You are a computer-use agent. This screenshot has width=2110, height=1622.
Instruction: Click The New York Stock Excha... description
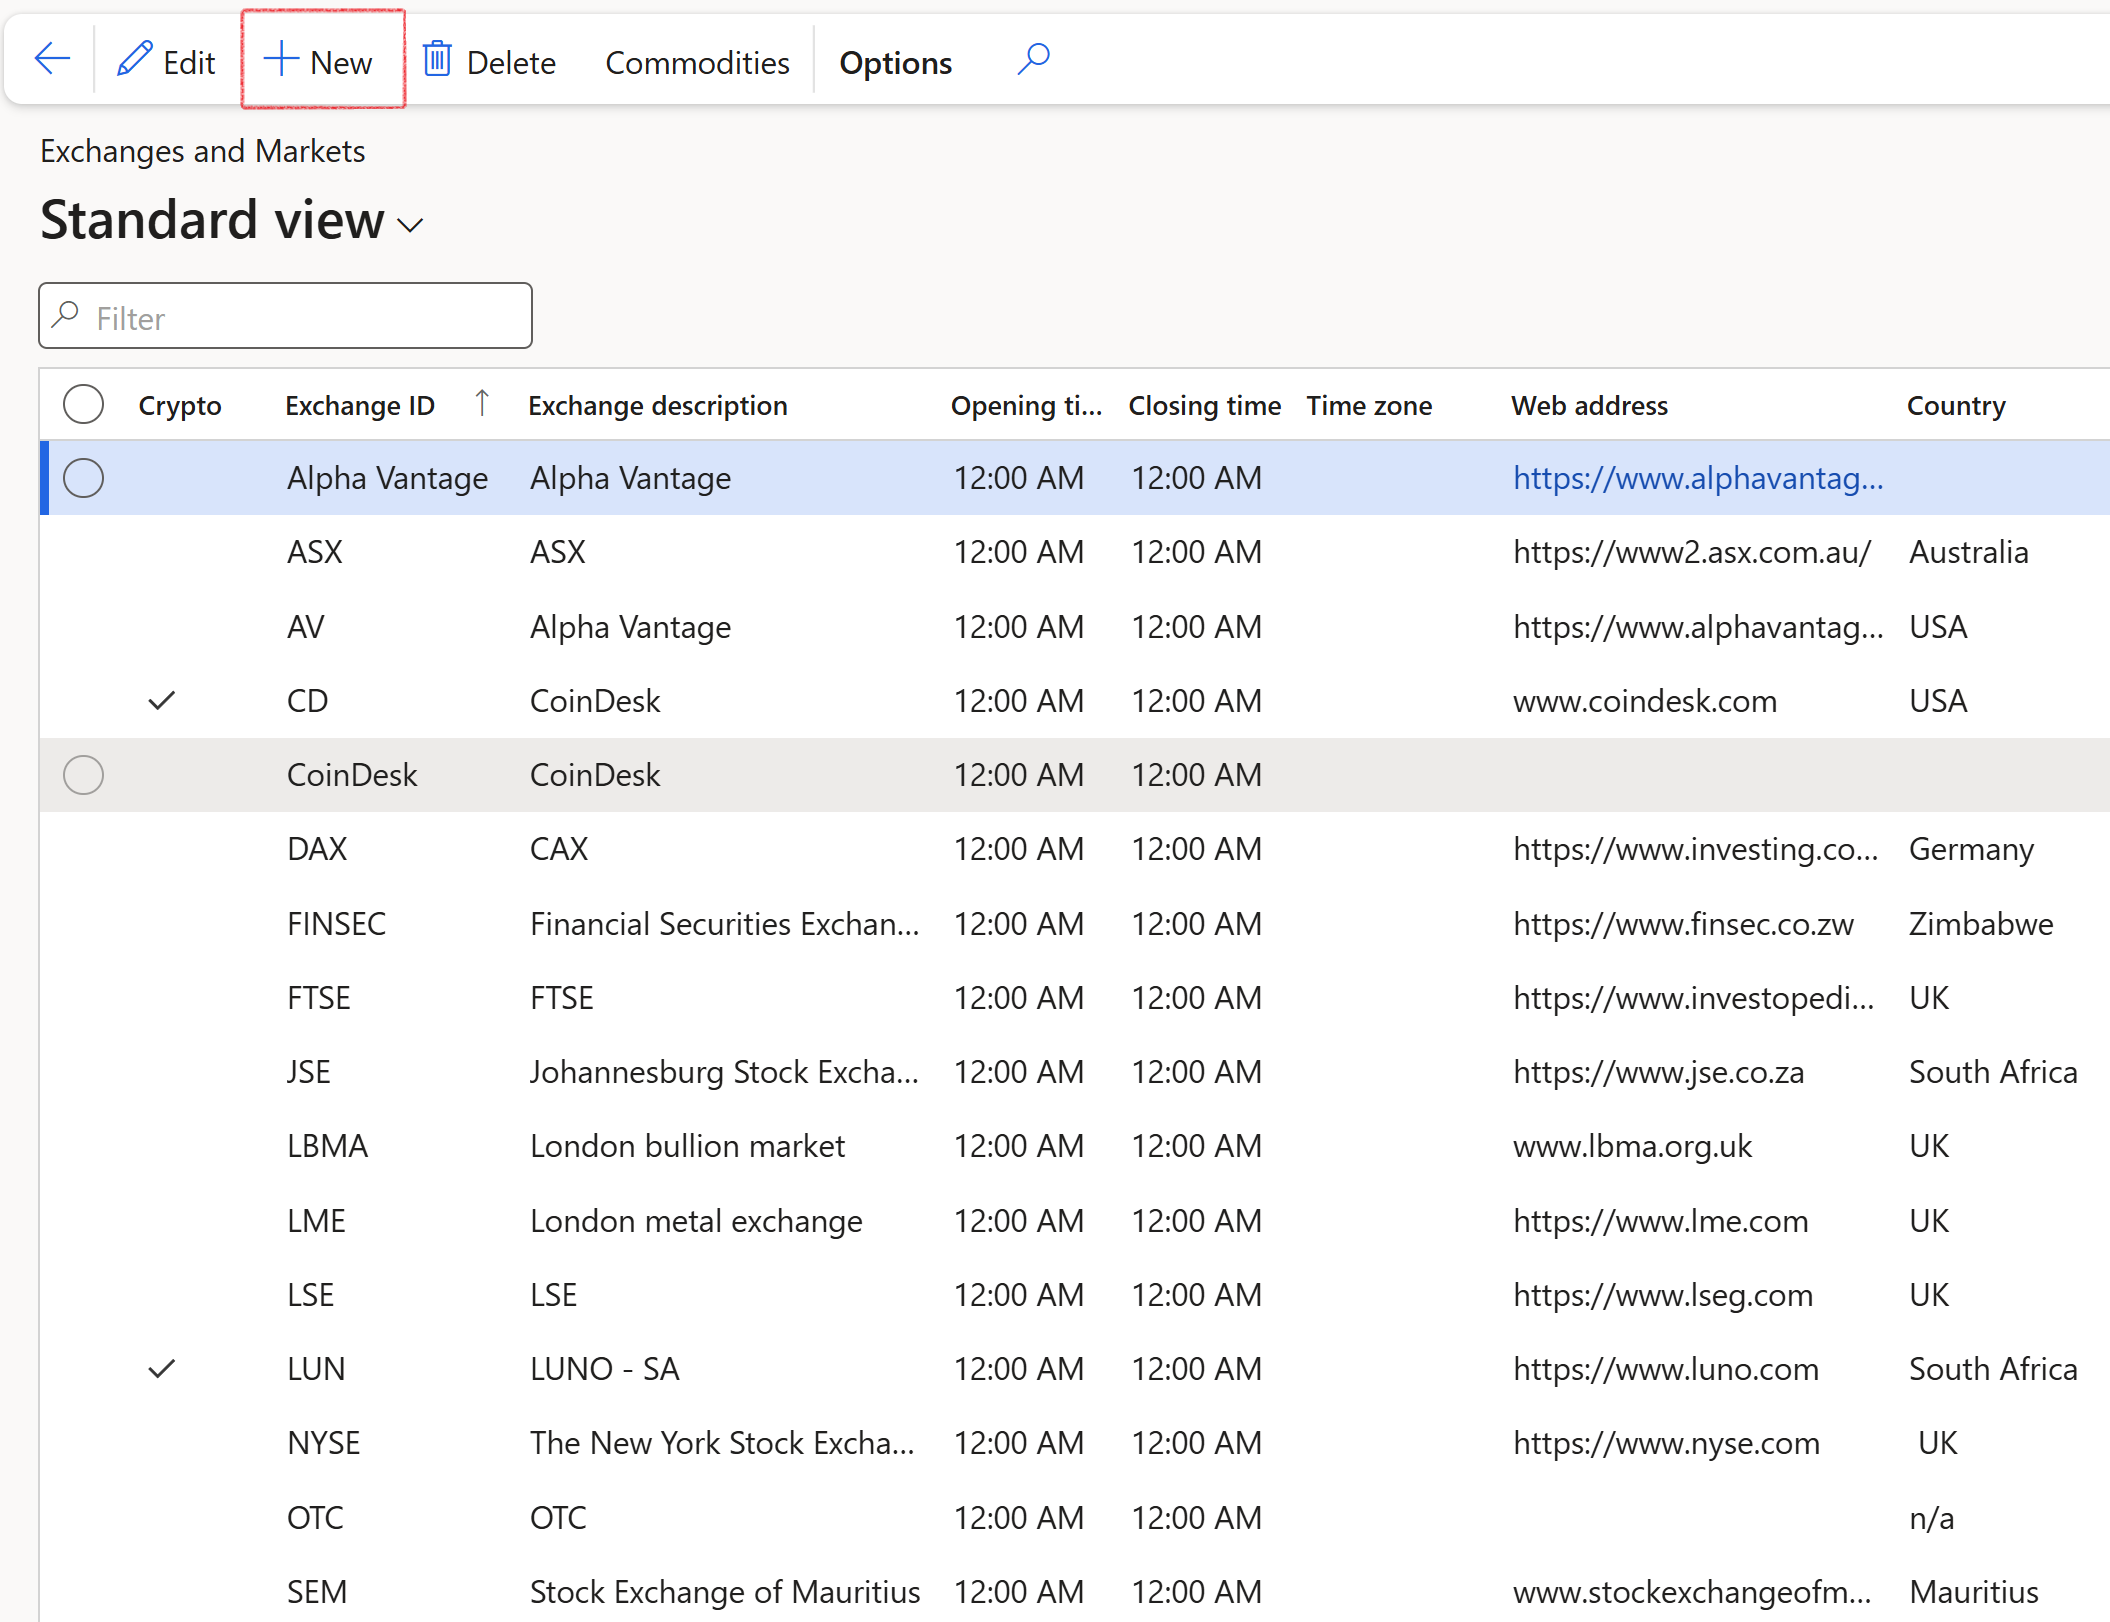tap(722, 1443)
